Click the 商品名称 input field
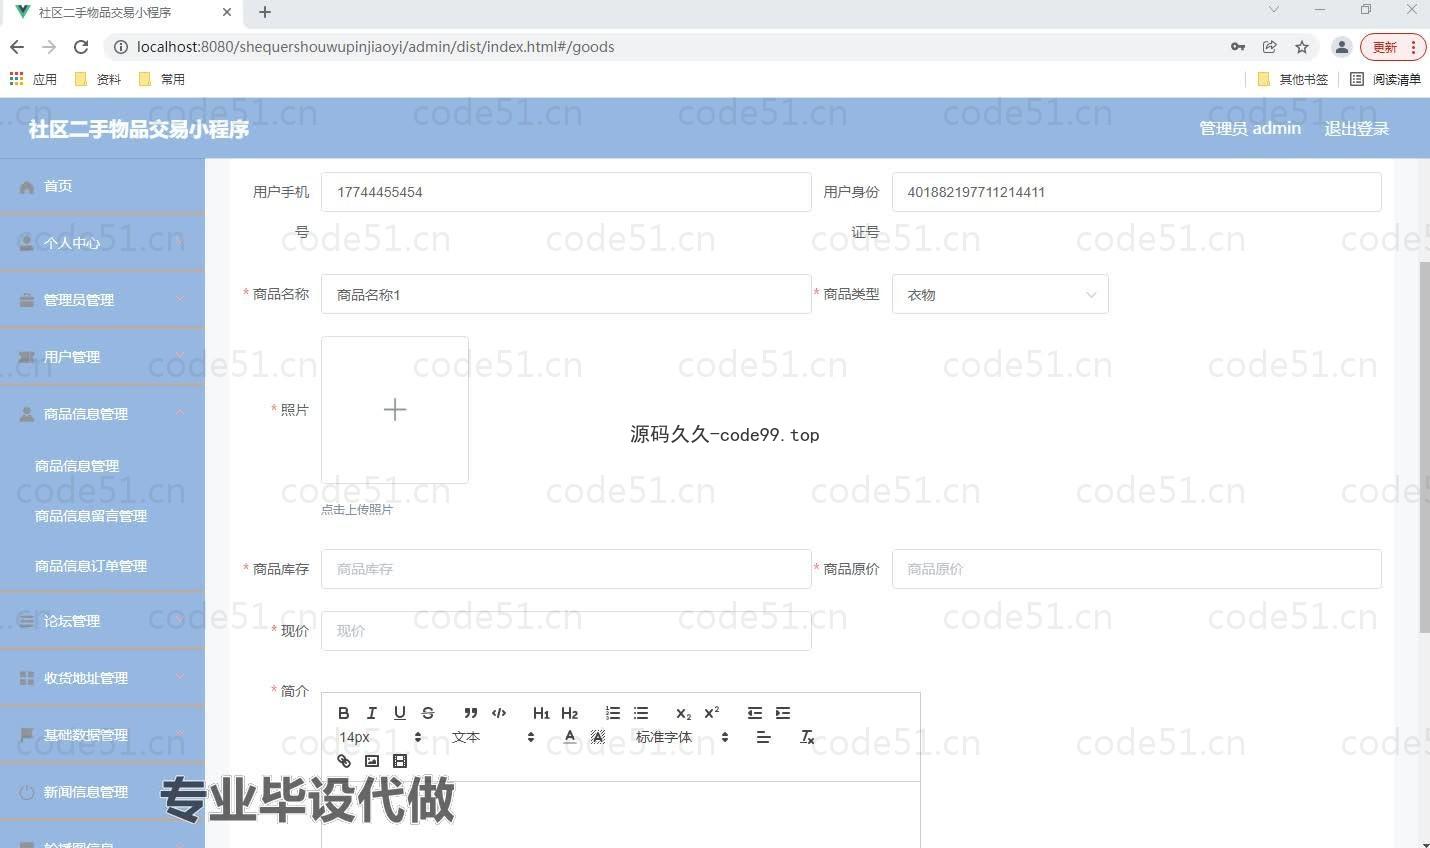 pyautogui.click(x=566, y=294)
